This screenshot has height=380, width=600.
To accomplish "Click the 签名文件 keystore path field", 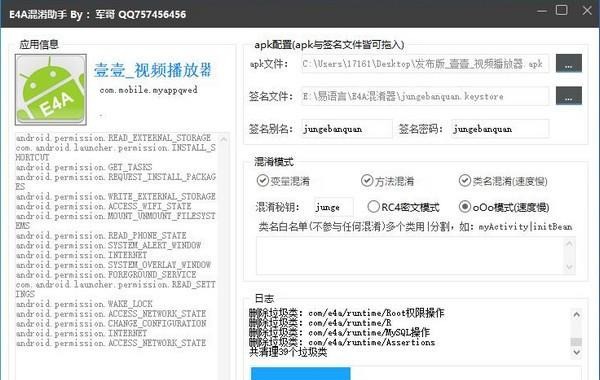I will 425,96.
